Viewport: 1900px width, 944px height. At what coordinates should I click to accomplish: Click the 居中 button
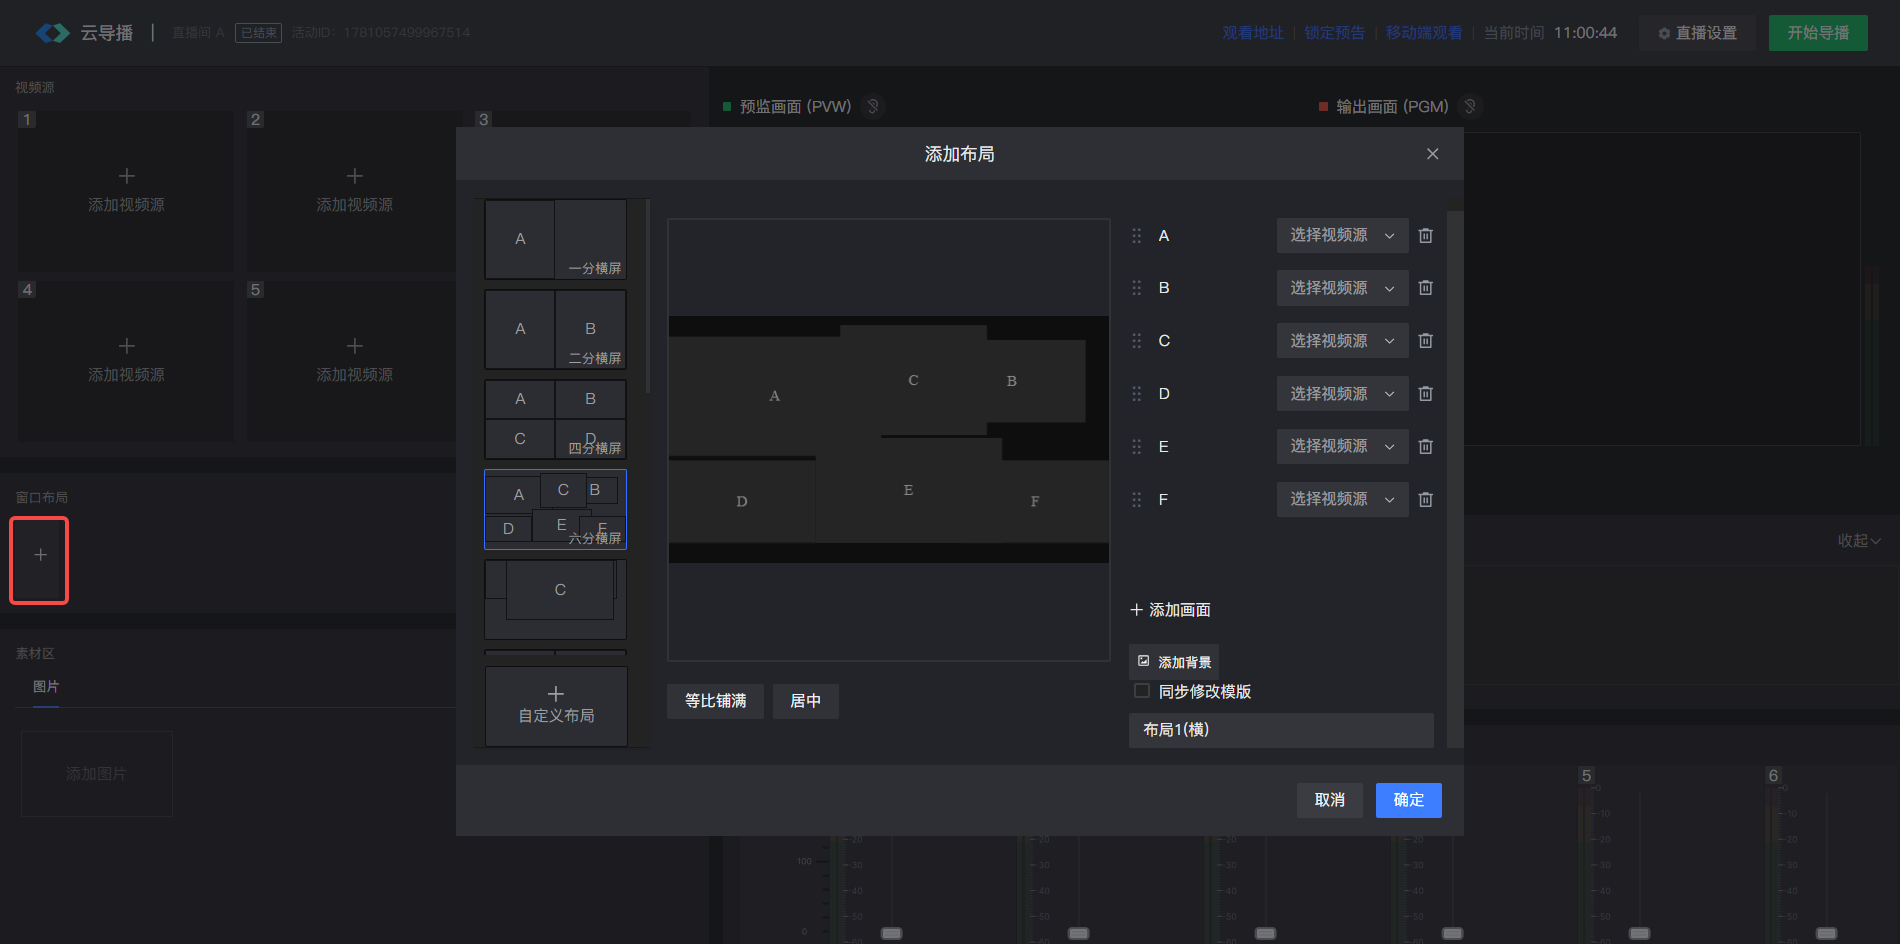click(x=805, y=701)
